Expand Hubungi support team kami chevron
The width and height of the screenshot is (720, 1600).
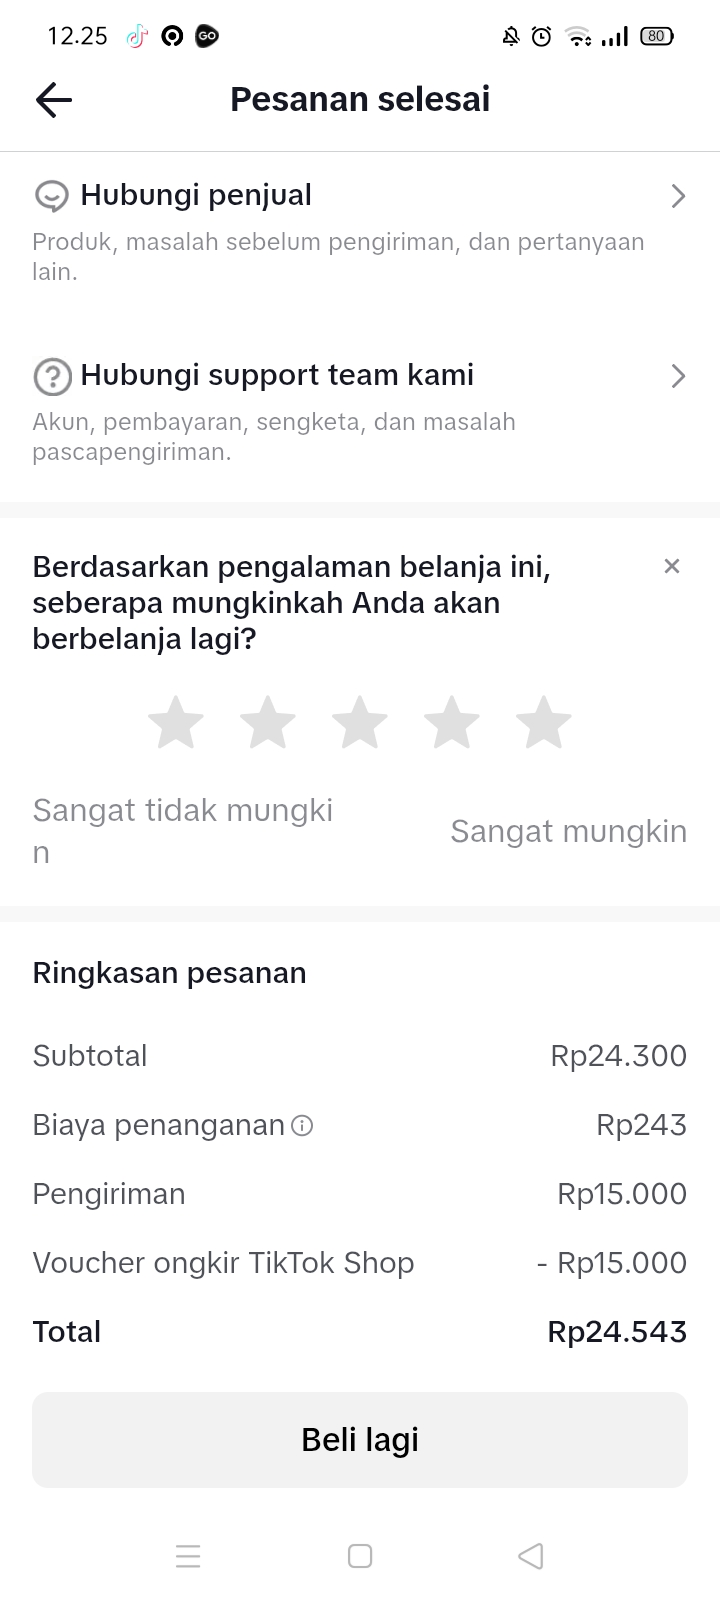(678, 376)
